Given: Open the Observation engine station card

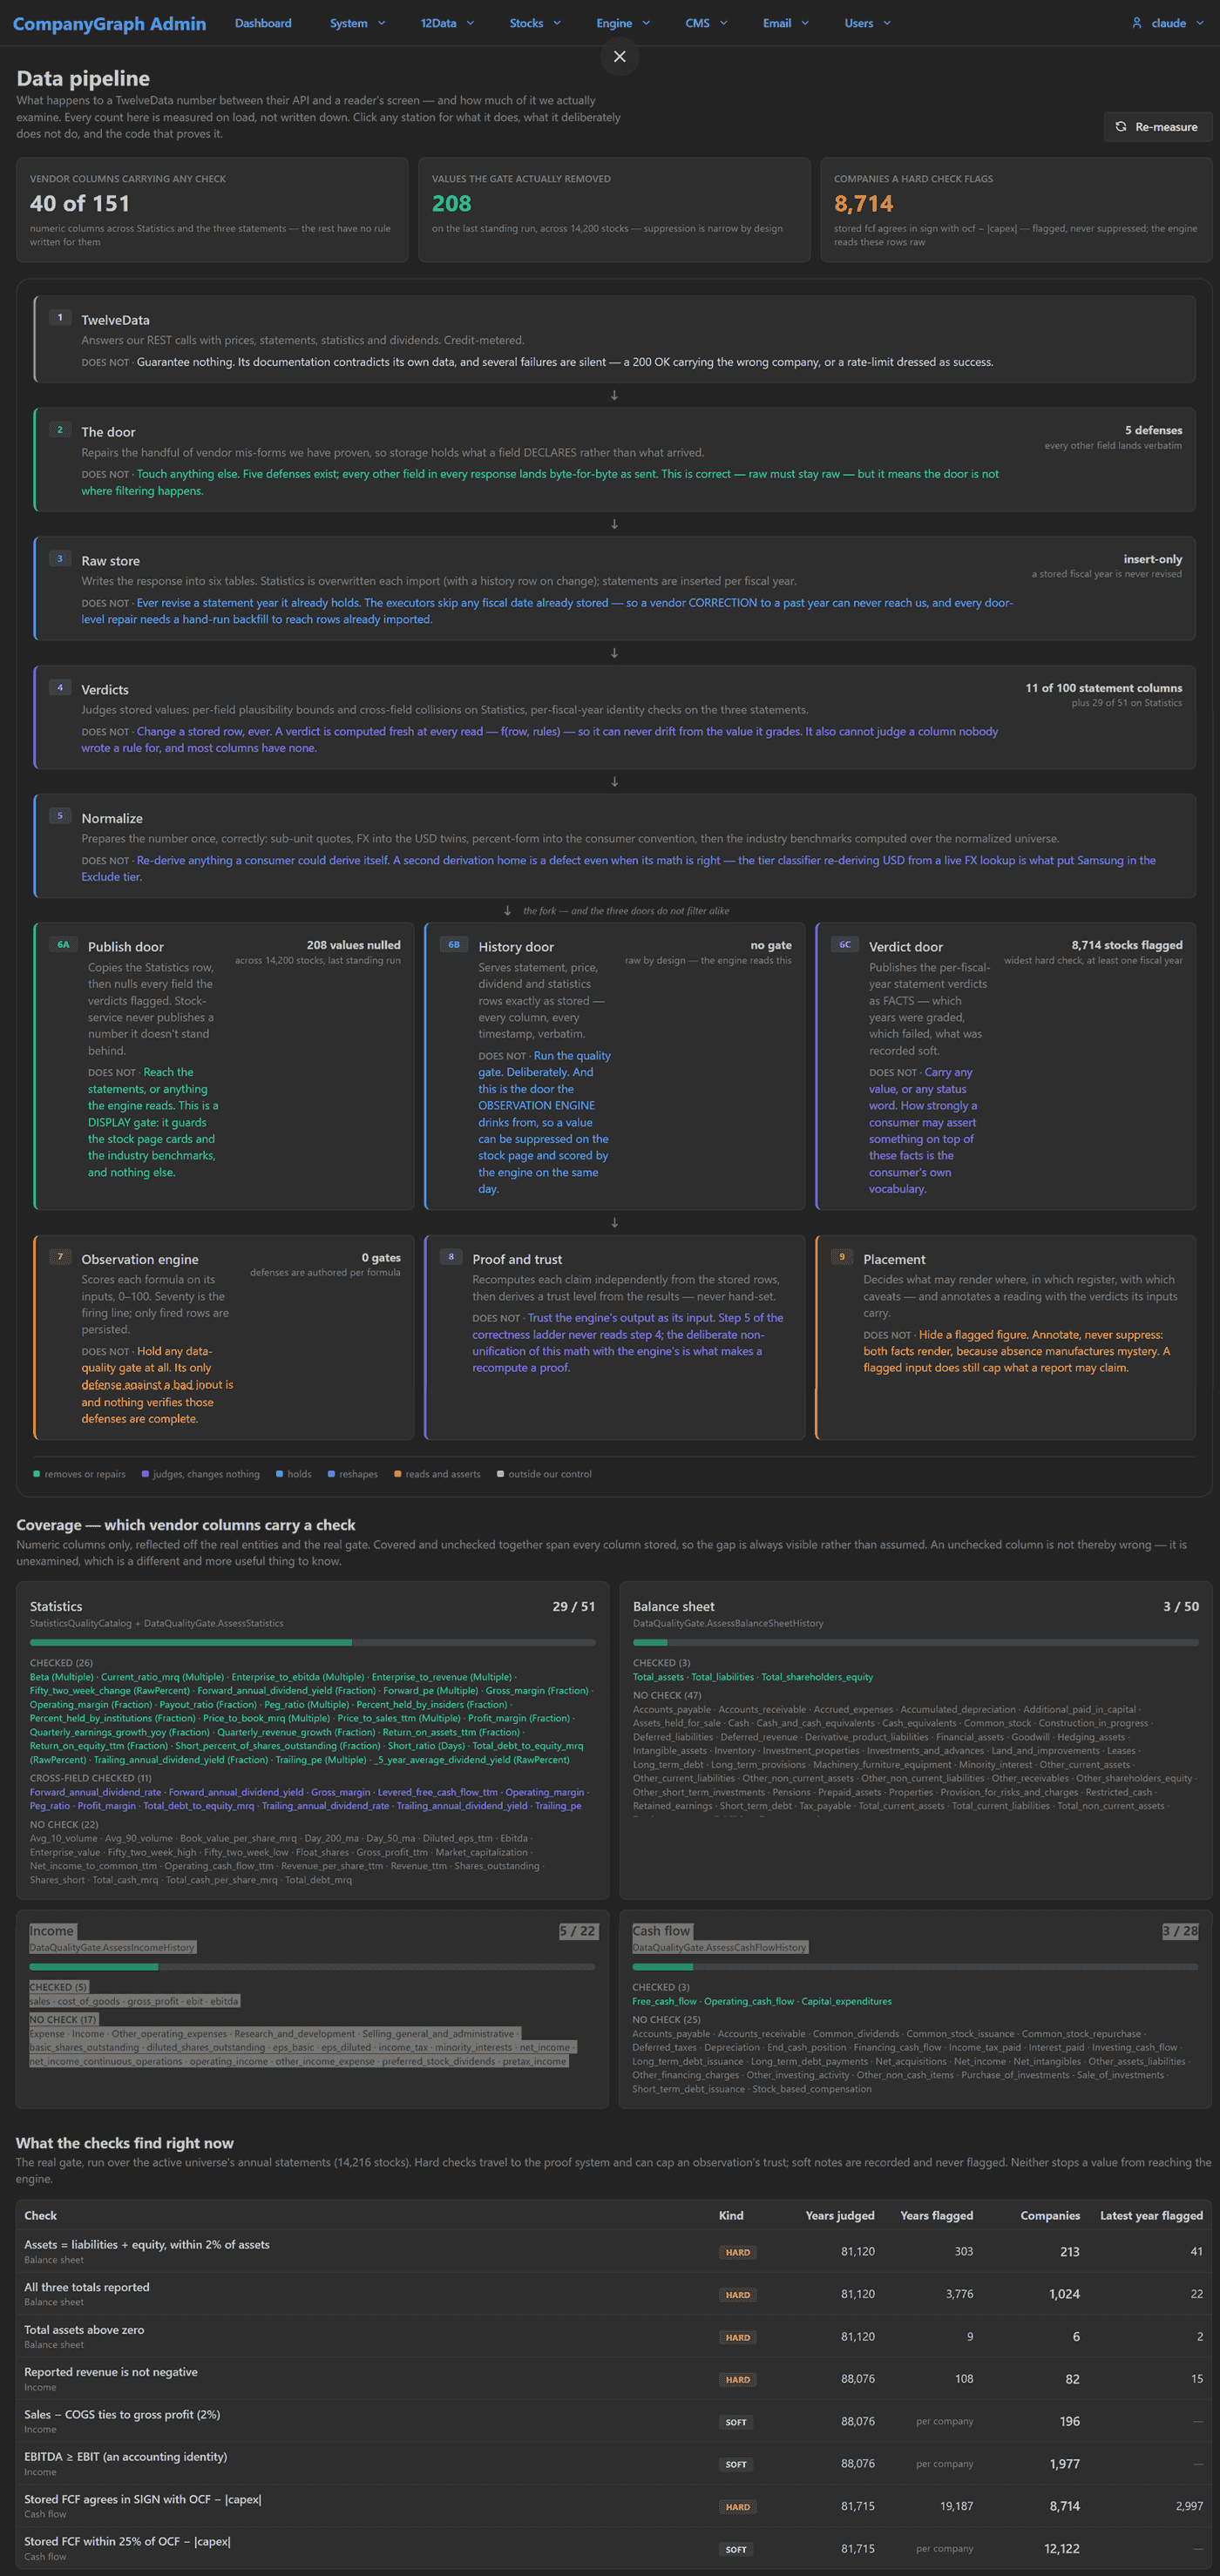Looking at the screenshot, I should (224, 1337).
